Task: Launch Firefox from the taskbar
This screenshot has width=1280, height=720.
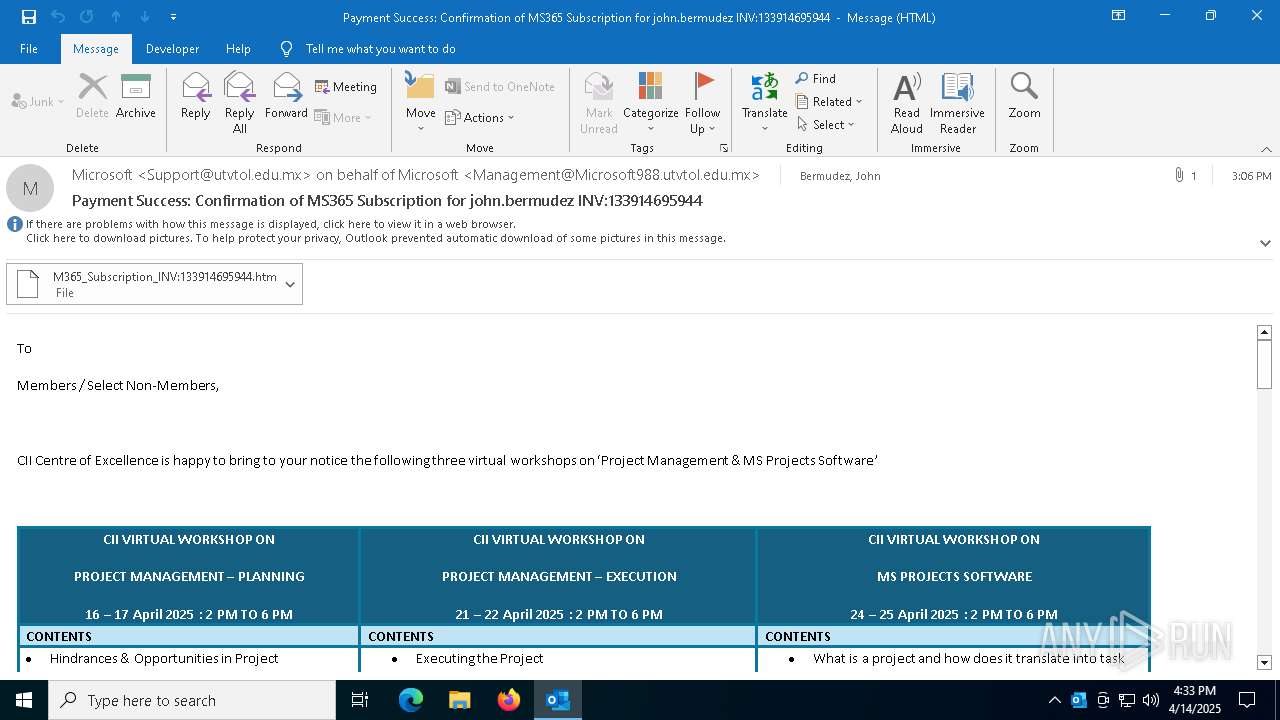Action: pos(508,700)
